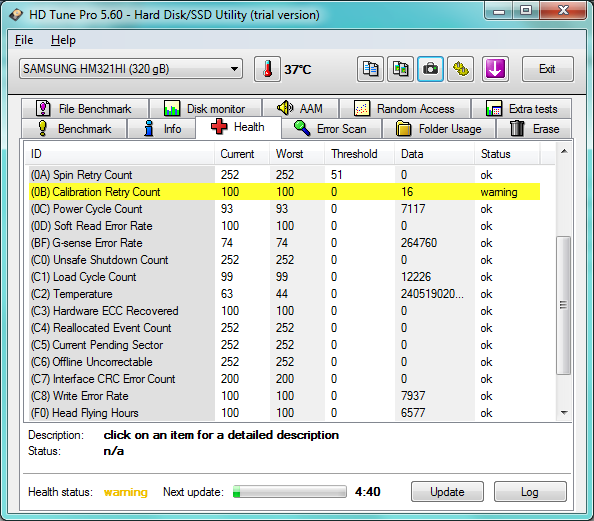Click the Disk monitor chart icon
Viewport: 594px width, 521px height.
[172, 109]
